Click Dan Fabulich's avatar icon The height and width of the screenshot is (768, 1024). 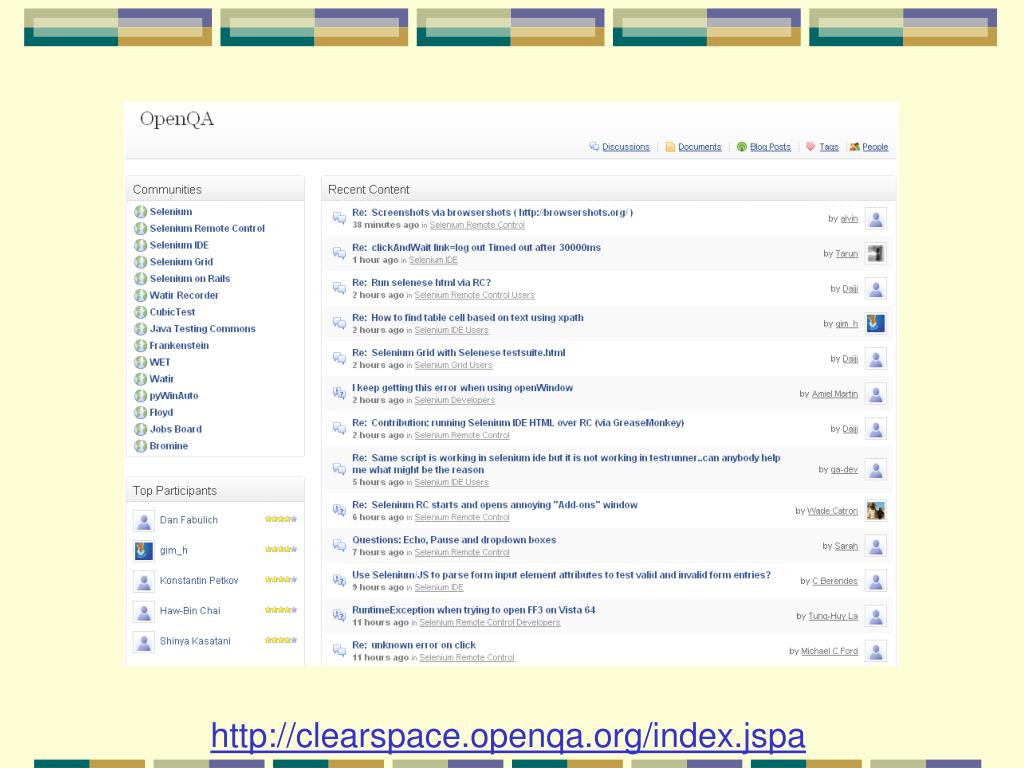point(144,520)
